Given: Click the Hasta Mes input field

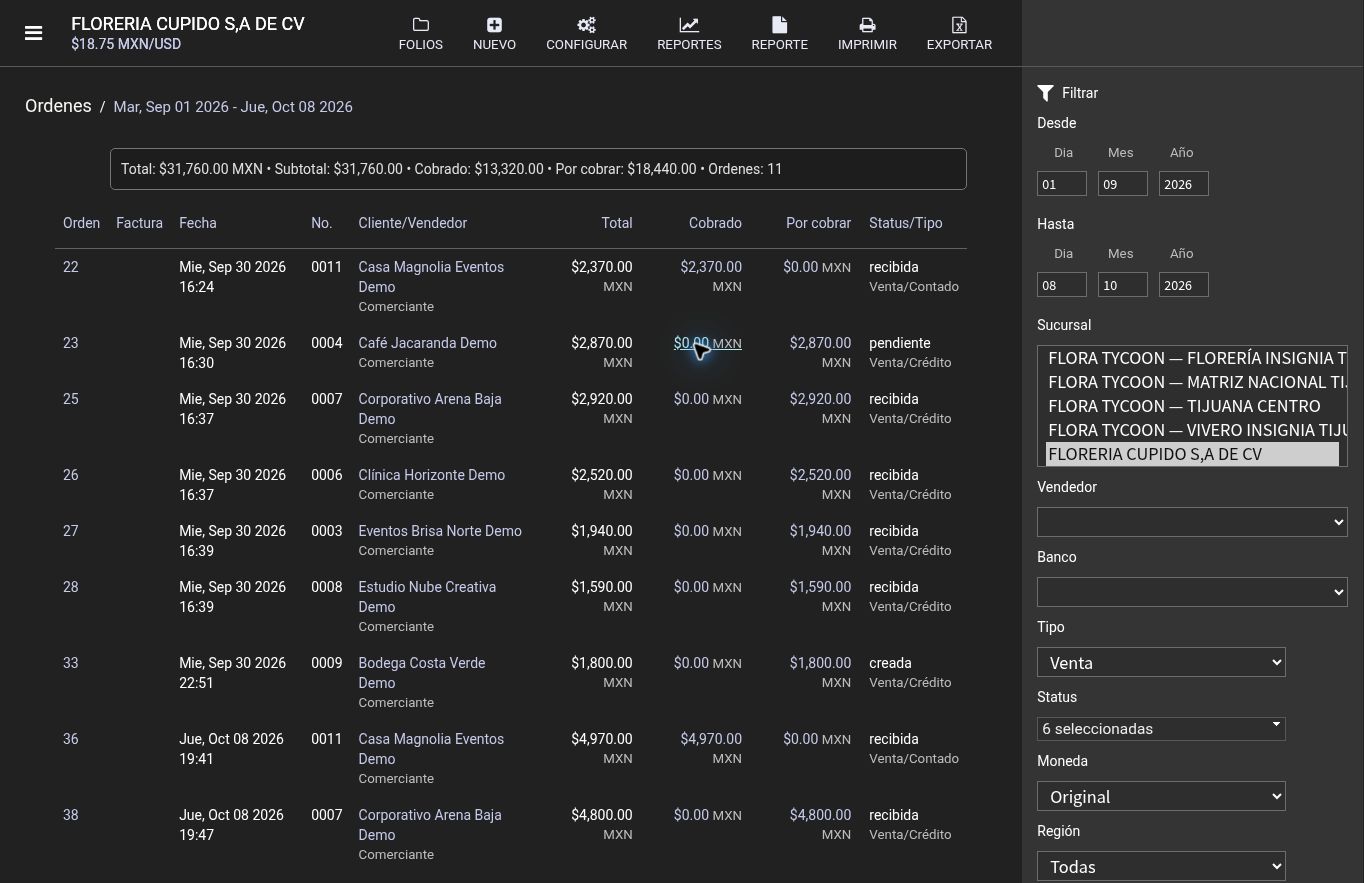Looking at the screenshot, I should pos(1122,285).
